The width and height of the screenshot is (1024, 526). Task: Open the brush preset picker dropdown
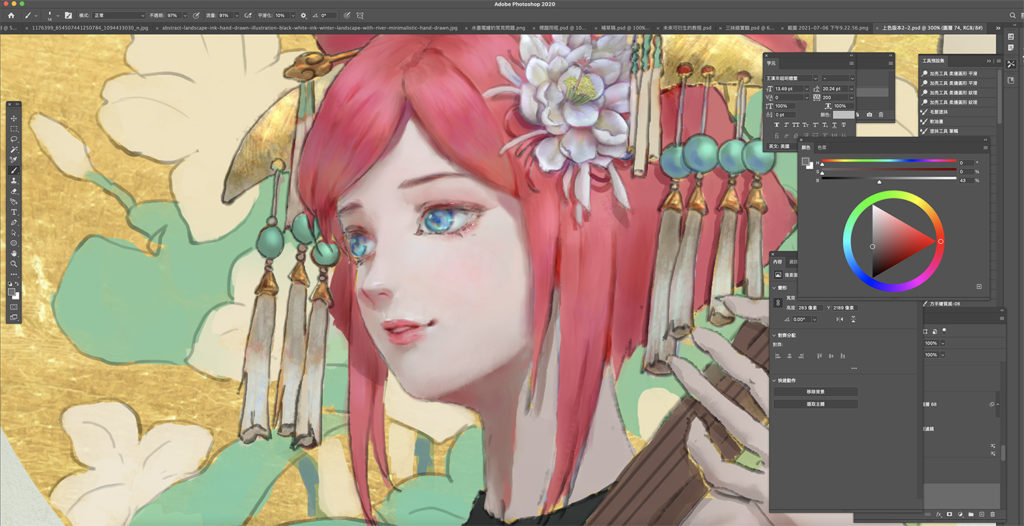[58, 15]
